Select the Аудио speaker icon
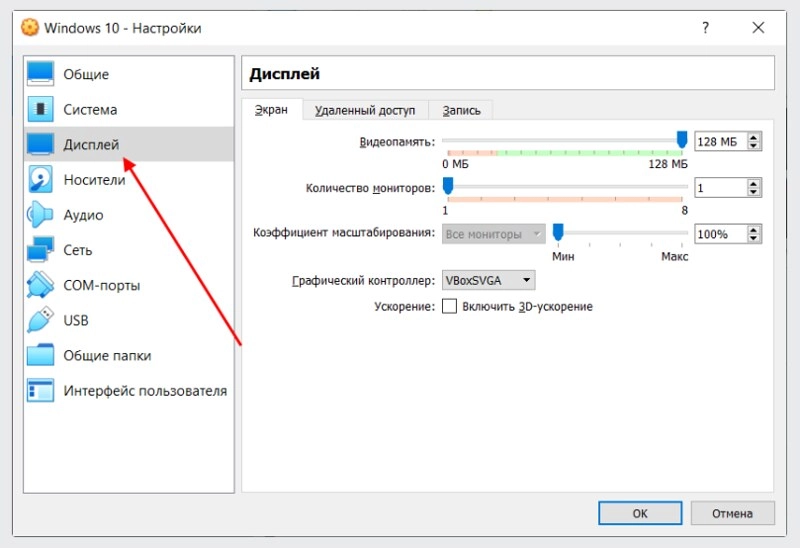 40,215
